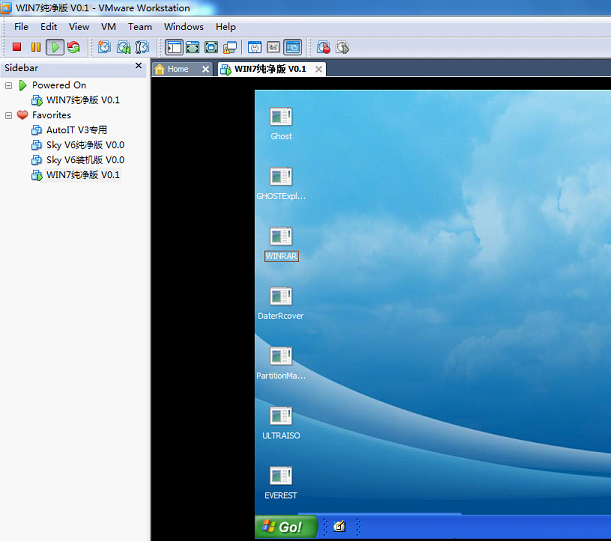Click the green Power On play button
Image resolution: width=611 pixels, height=542 pixels.
(x=55, y=47)
